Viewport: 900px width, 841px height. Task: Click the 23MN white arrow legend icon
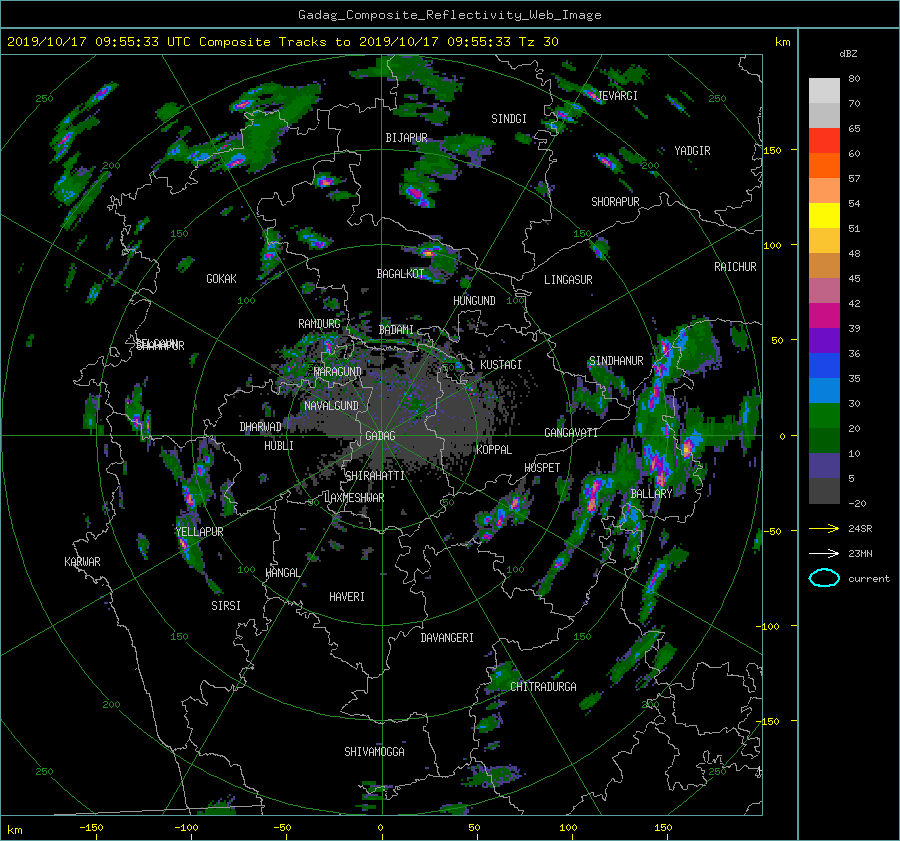tap(824, 553)
